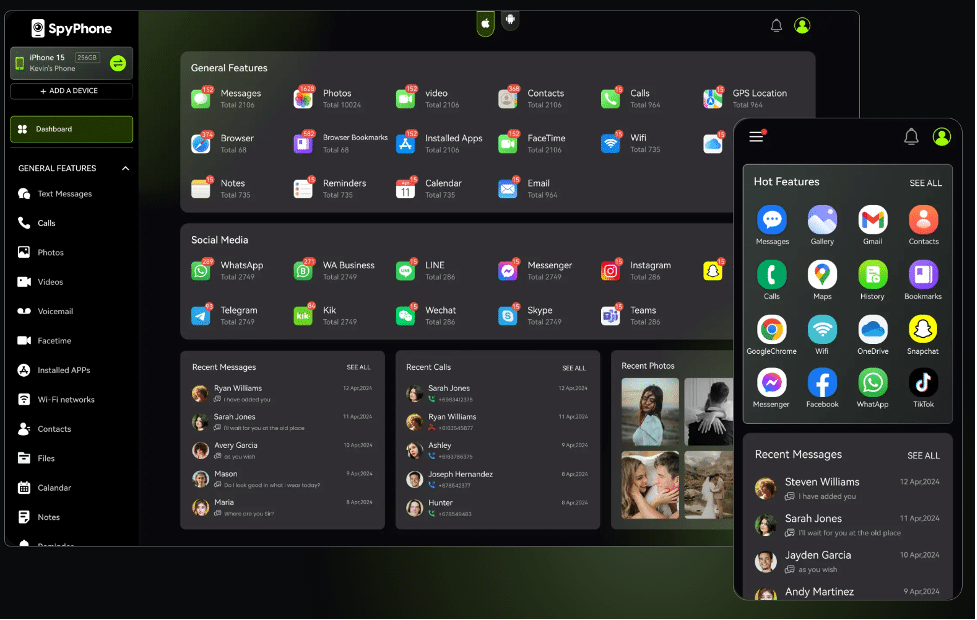
Task: Toggle the device switcher next to iPhone 15
Action: pyautogui.click(x=121, y=63)
